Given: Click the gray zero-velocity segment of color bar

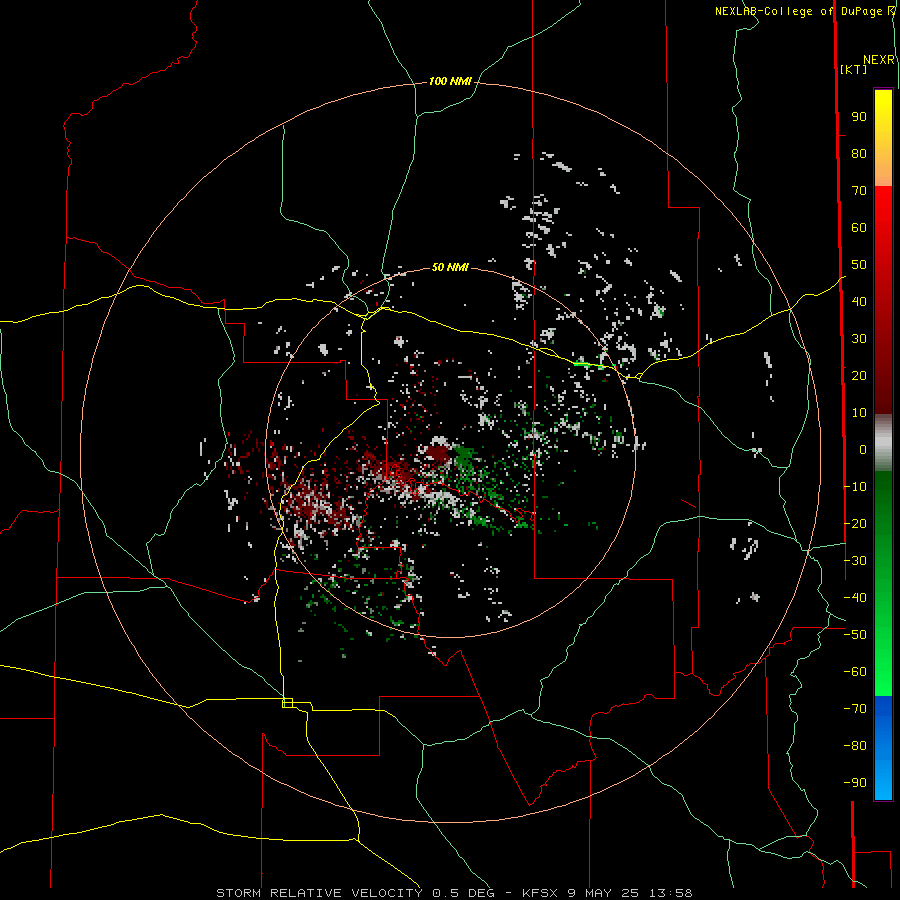Looking at the screenshot, I should click(x=883, y=443).
